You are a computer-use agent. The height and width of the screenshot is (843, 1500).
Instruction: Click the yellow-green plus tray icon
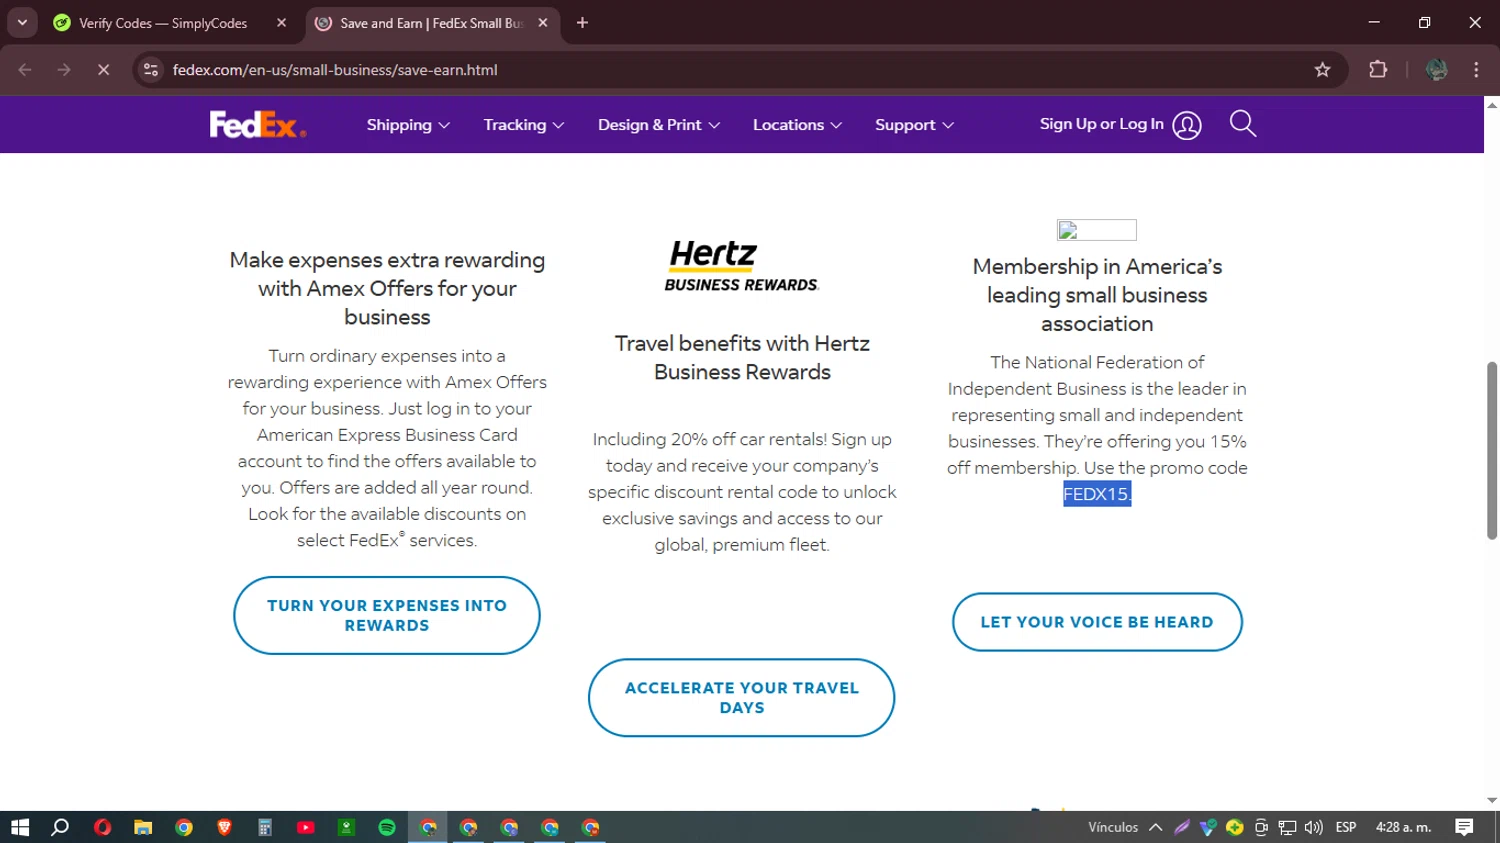(1235, 827)
